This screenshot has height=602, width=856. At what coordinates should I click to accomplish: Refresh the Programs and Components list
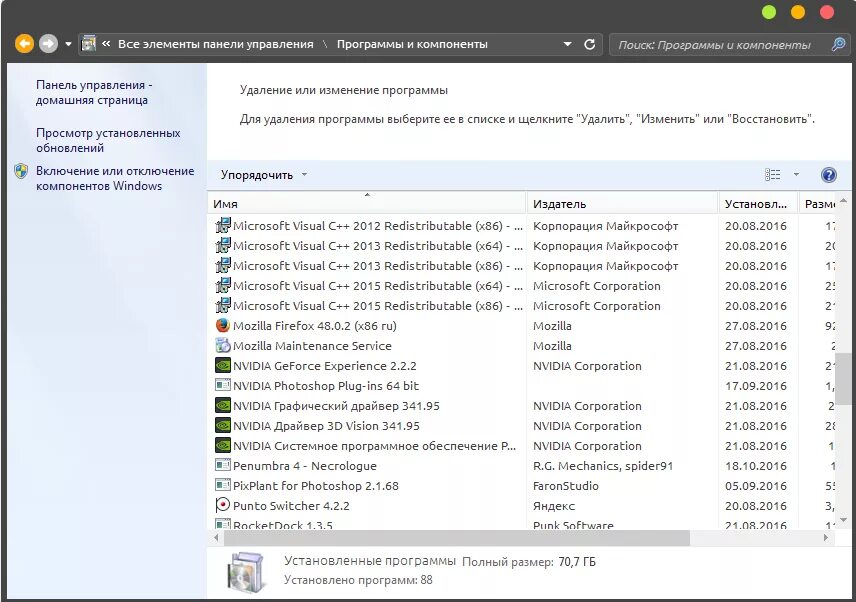pyautogui.click(x=590, y=44)
